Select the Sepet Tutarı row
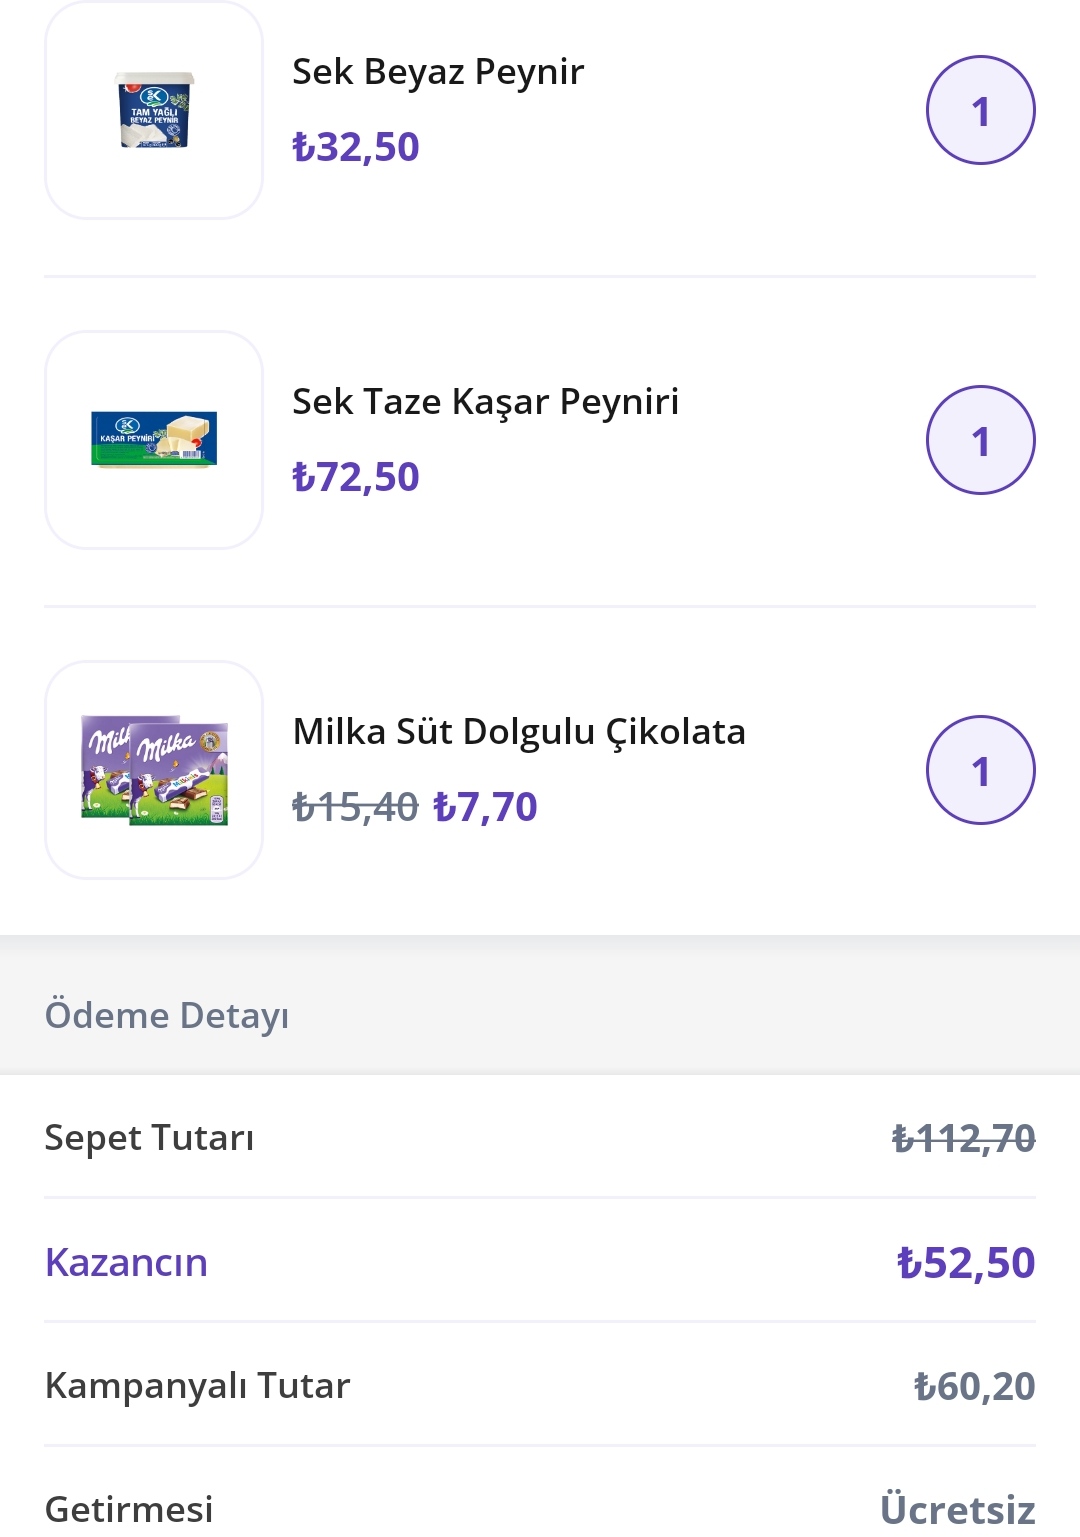The height and width of the screenshot is (1537, 1080). [x=540, y=1138]
